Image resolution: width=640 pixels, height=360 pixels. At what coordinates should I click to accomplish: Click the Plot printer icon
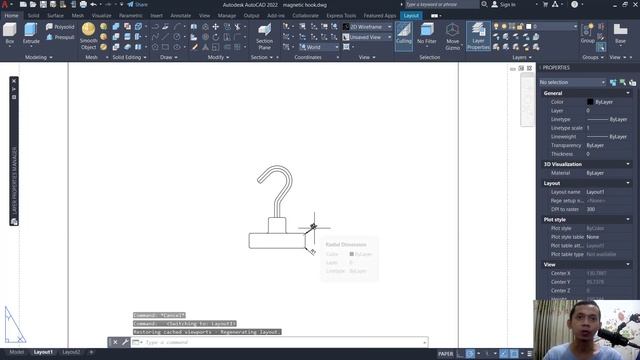[83, 4]
